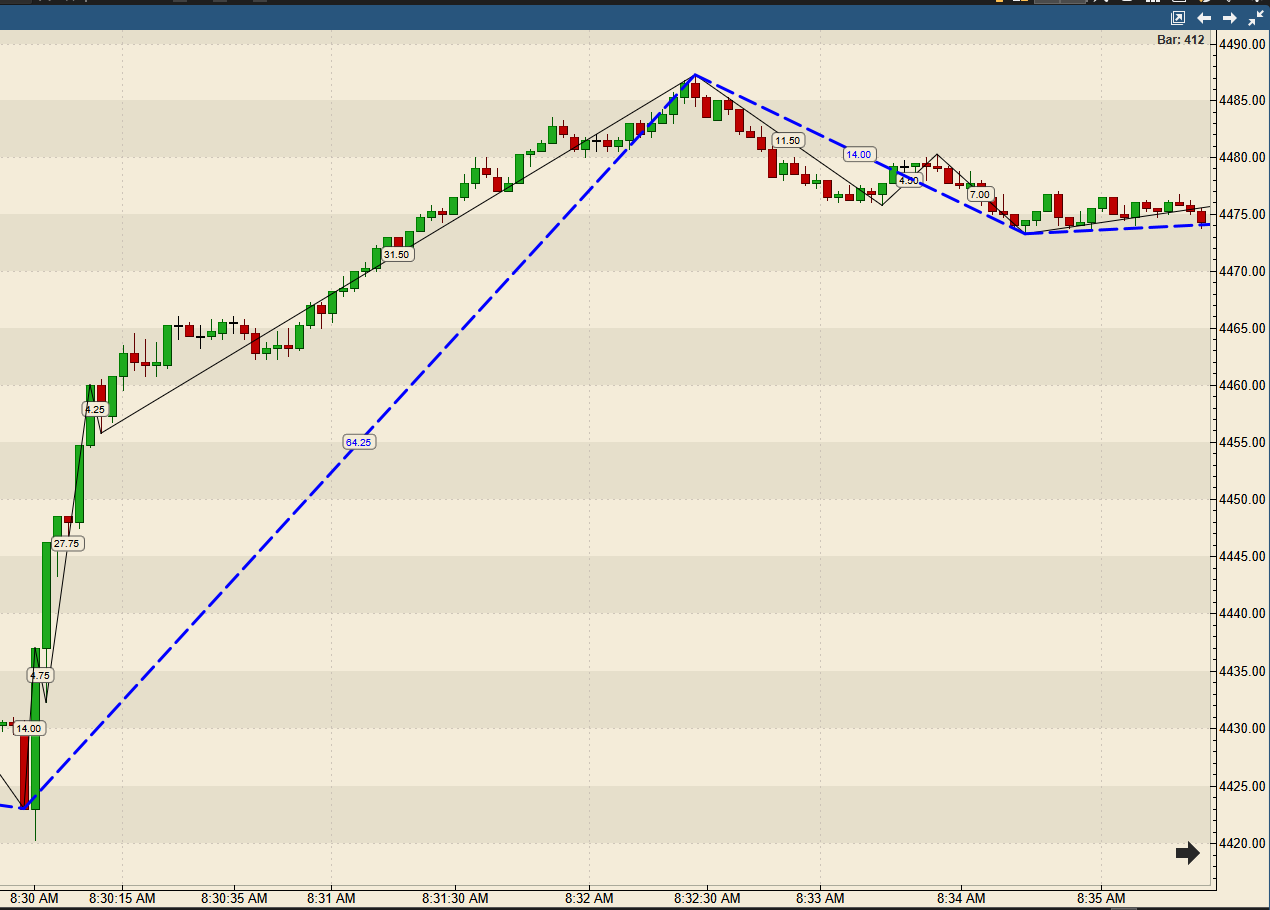1270x910 pixels.
Task: Click the 8:35 AM time axis label
Action: click(x=1102, y=898)
